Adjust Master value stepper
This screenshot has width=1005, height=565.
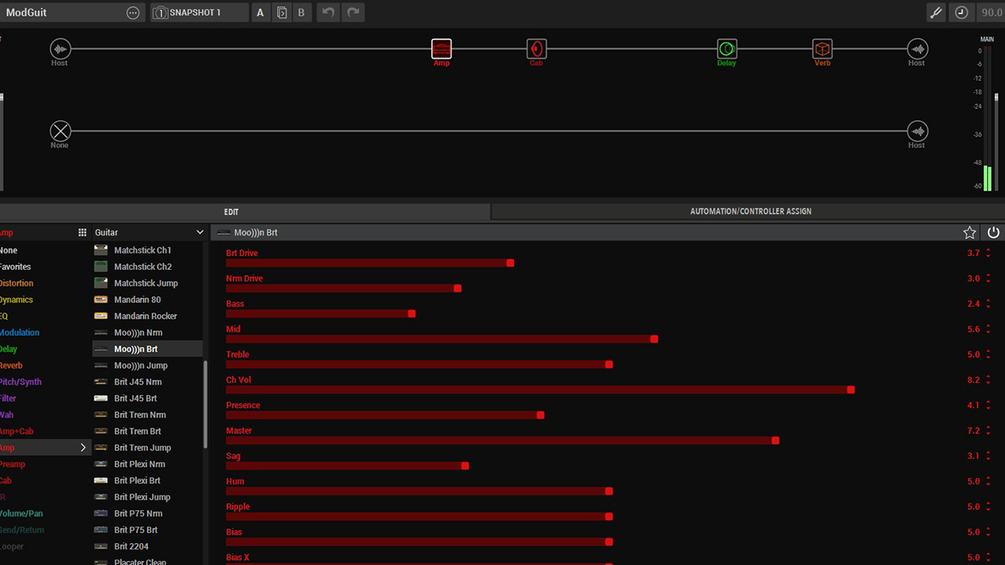coord(988,430)
